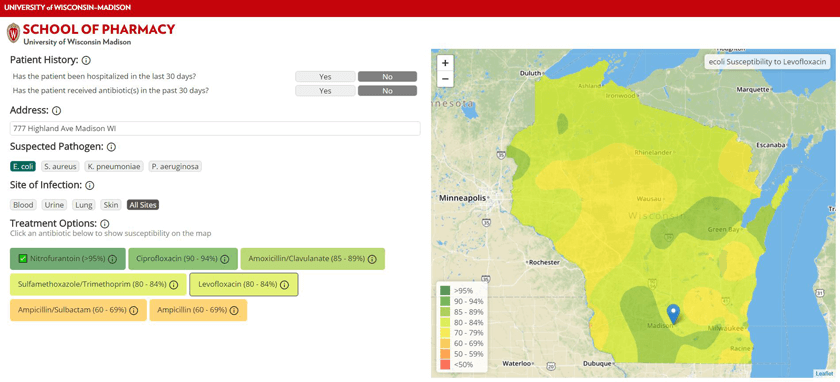
Task: Click the ecoli Susceptibility to Levofloxacin label
Action: pyautogui.click(x=768, y=62)
